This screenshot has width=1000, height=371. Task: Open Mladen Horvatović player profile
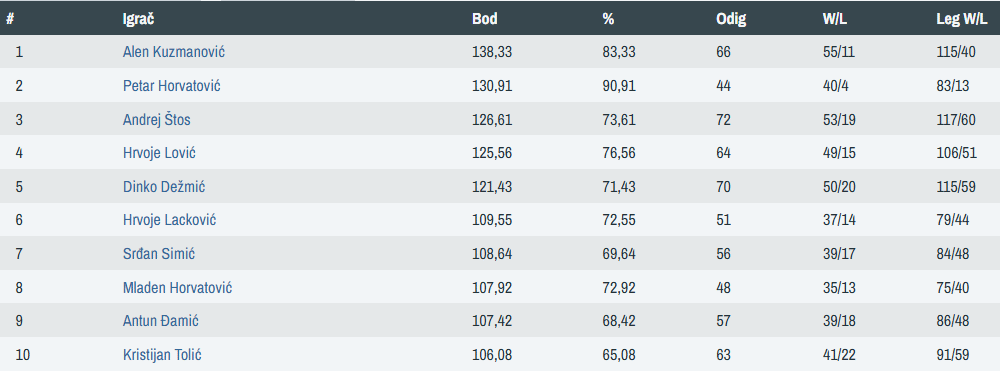click(177, 287)
